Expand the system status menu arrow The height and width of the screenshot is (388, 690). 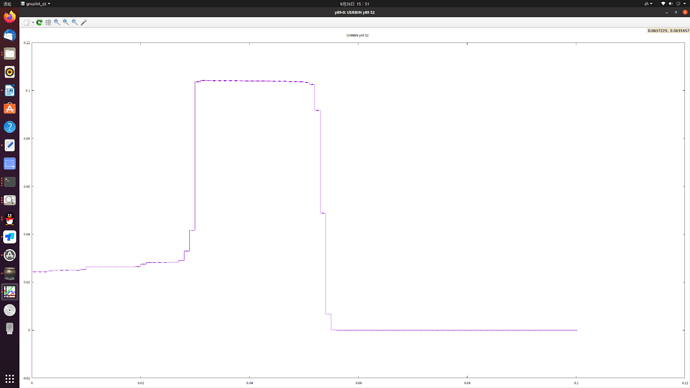tap(685, 4)
